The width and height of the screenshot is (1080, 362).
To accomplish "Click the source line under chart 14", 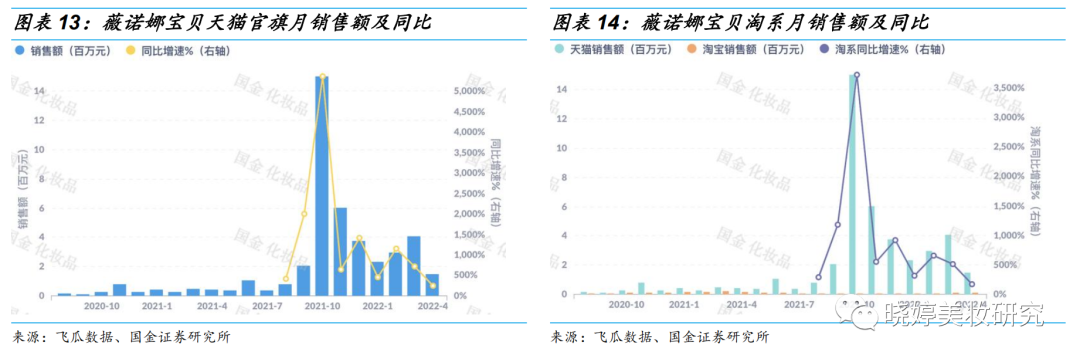I will (661, 337).
